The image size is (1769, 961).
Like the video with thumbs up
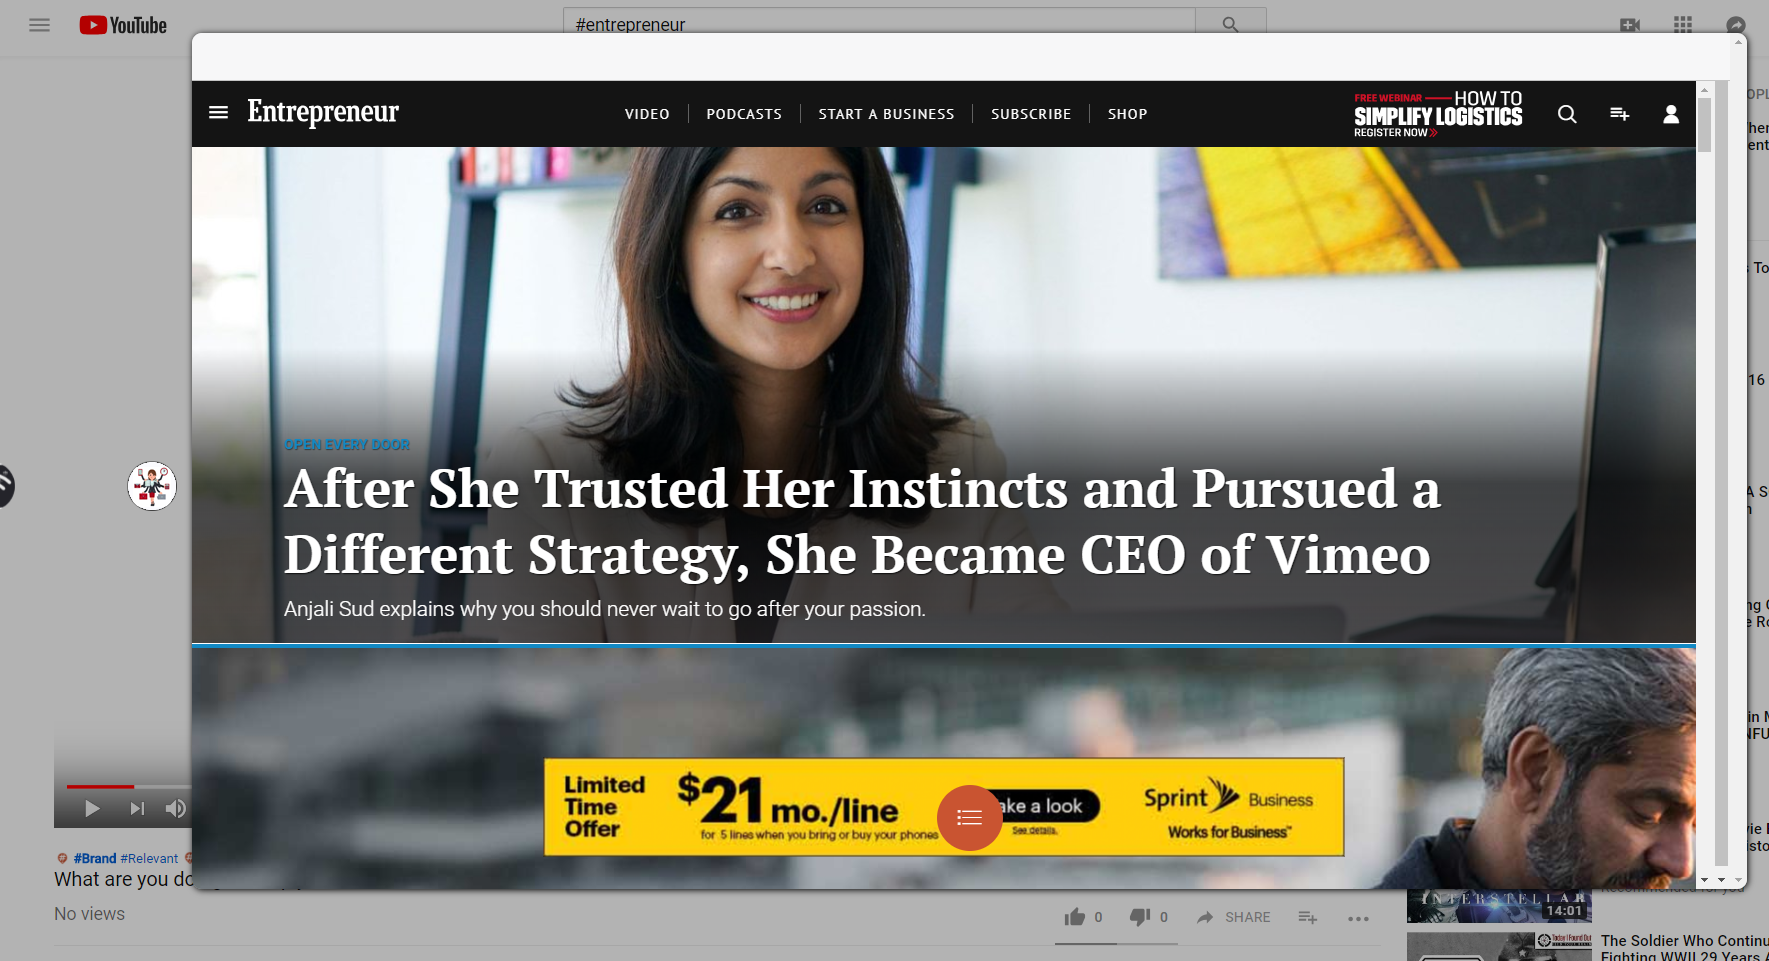[1075, 917]
